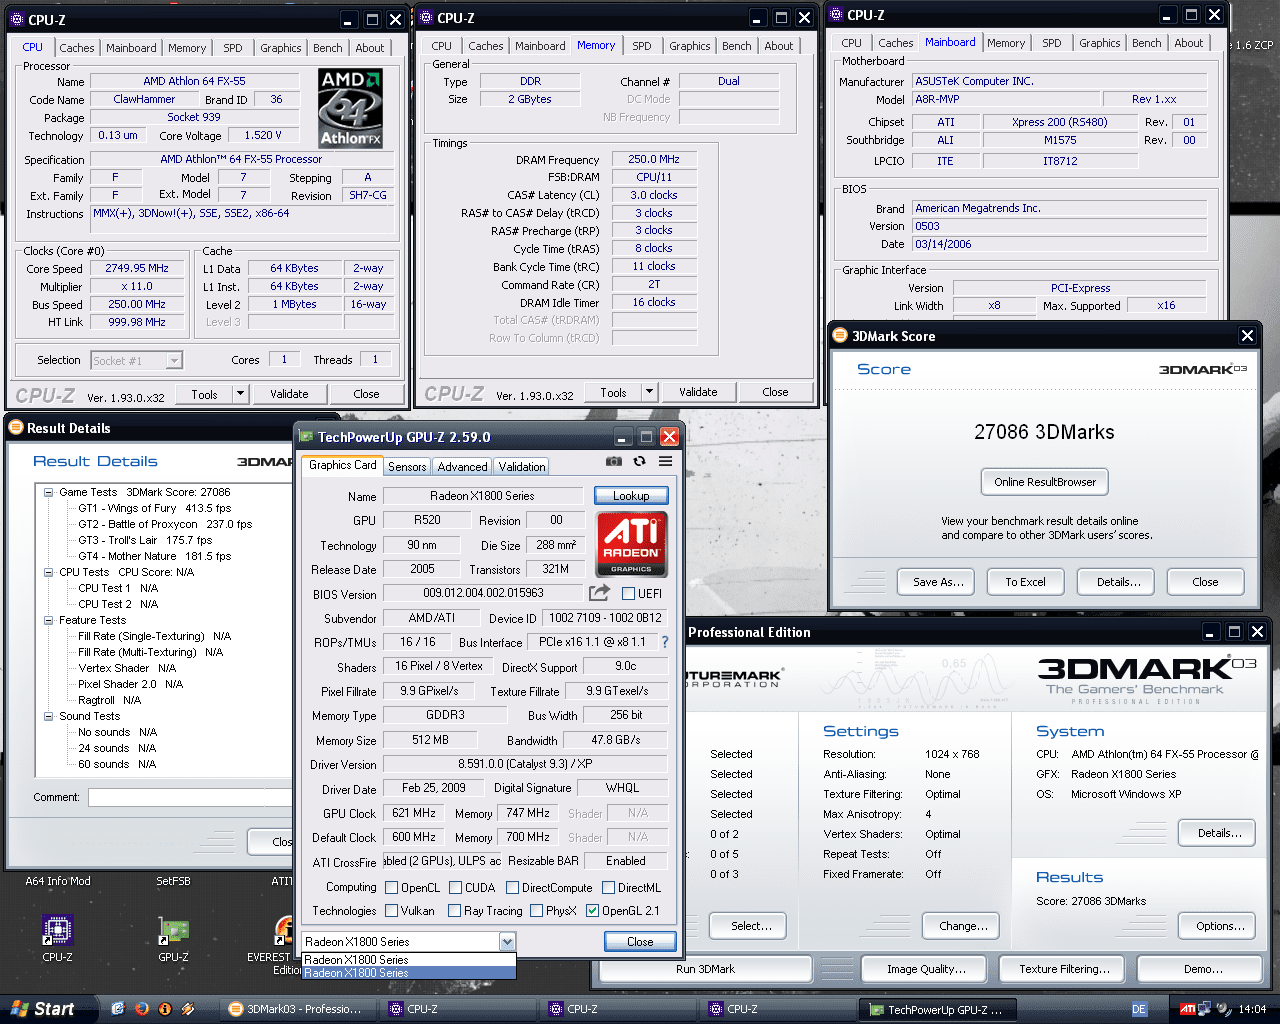Toggle the DirectCompute checkbox
Screen dimensions: 1280x1024
coord(512,887)
